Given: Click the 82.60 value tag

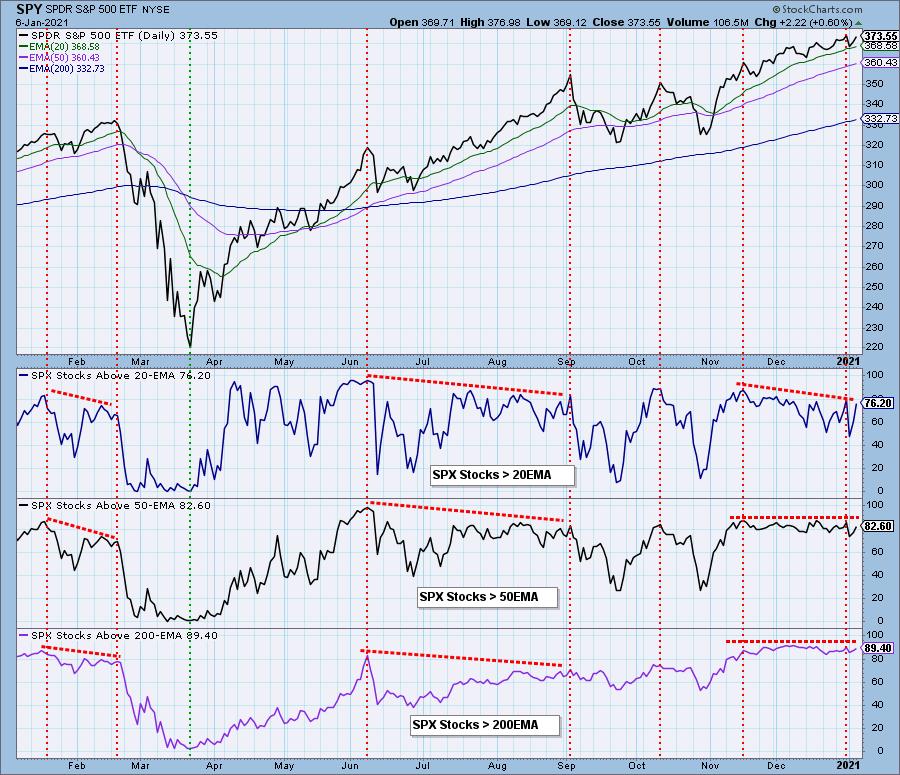Looking at the screenshot, I should [879, 526].
